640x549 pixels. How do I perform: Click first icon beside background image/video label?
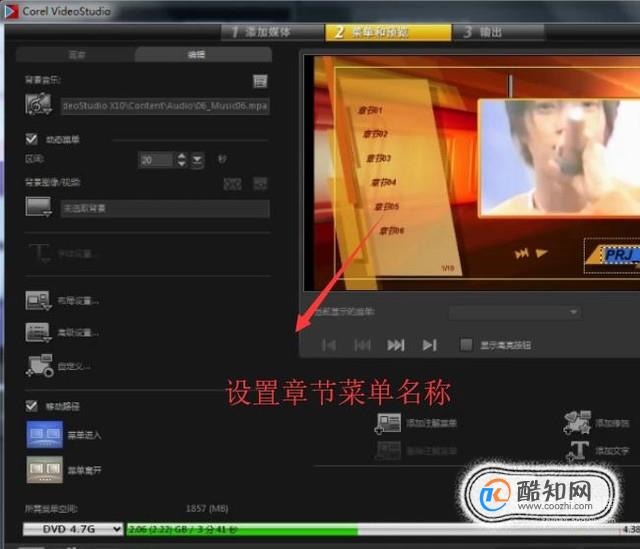pyautogui.click(x=233, y=183)
